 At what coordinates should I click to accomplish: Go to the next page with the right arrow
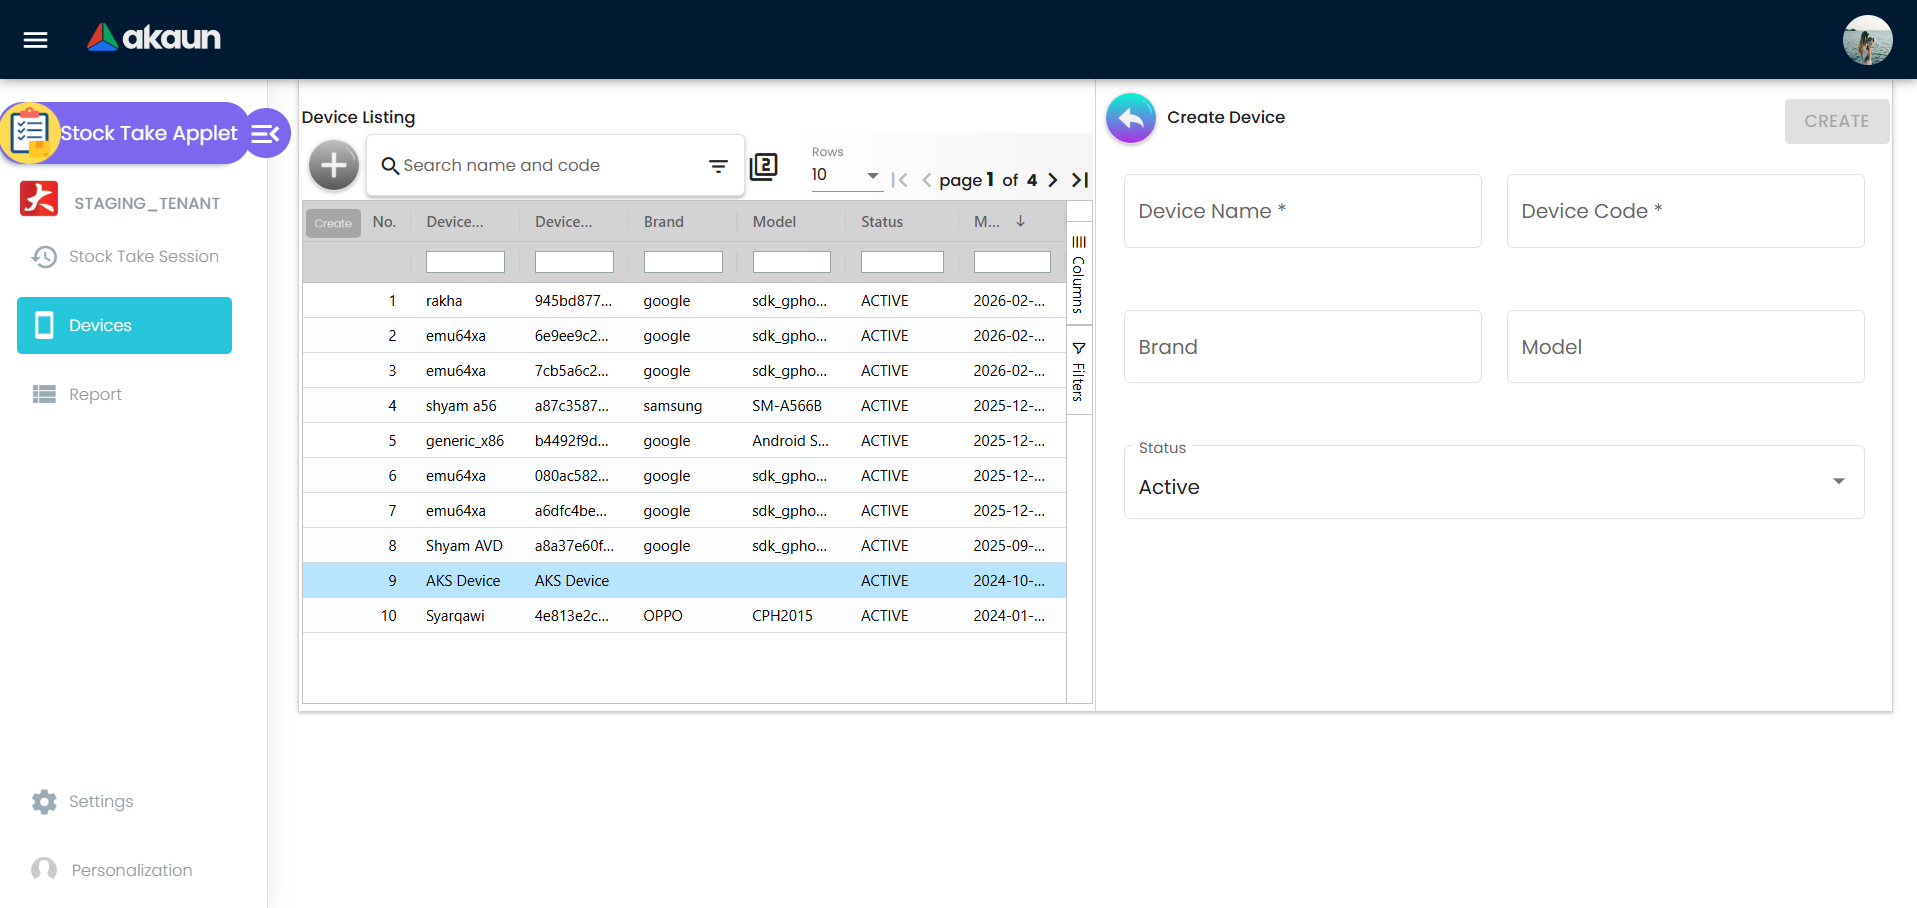tap(1052, 180)
